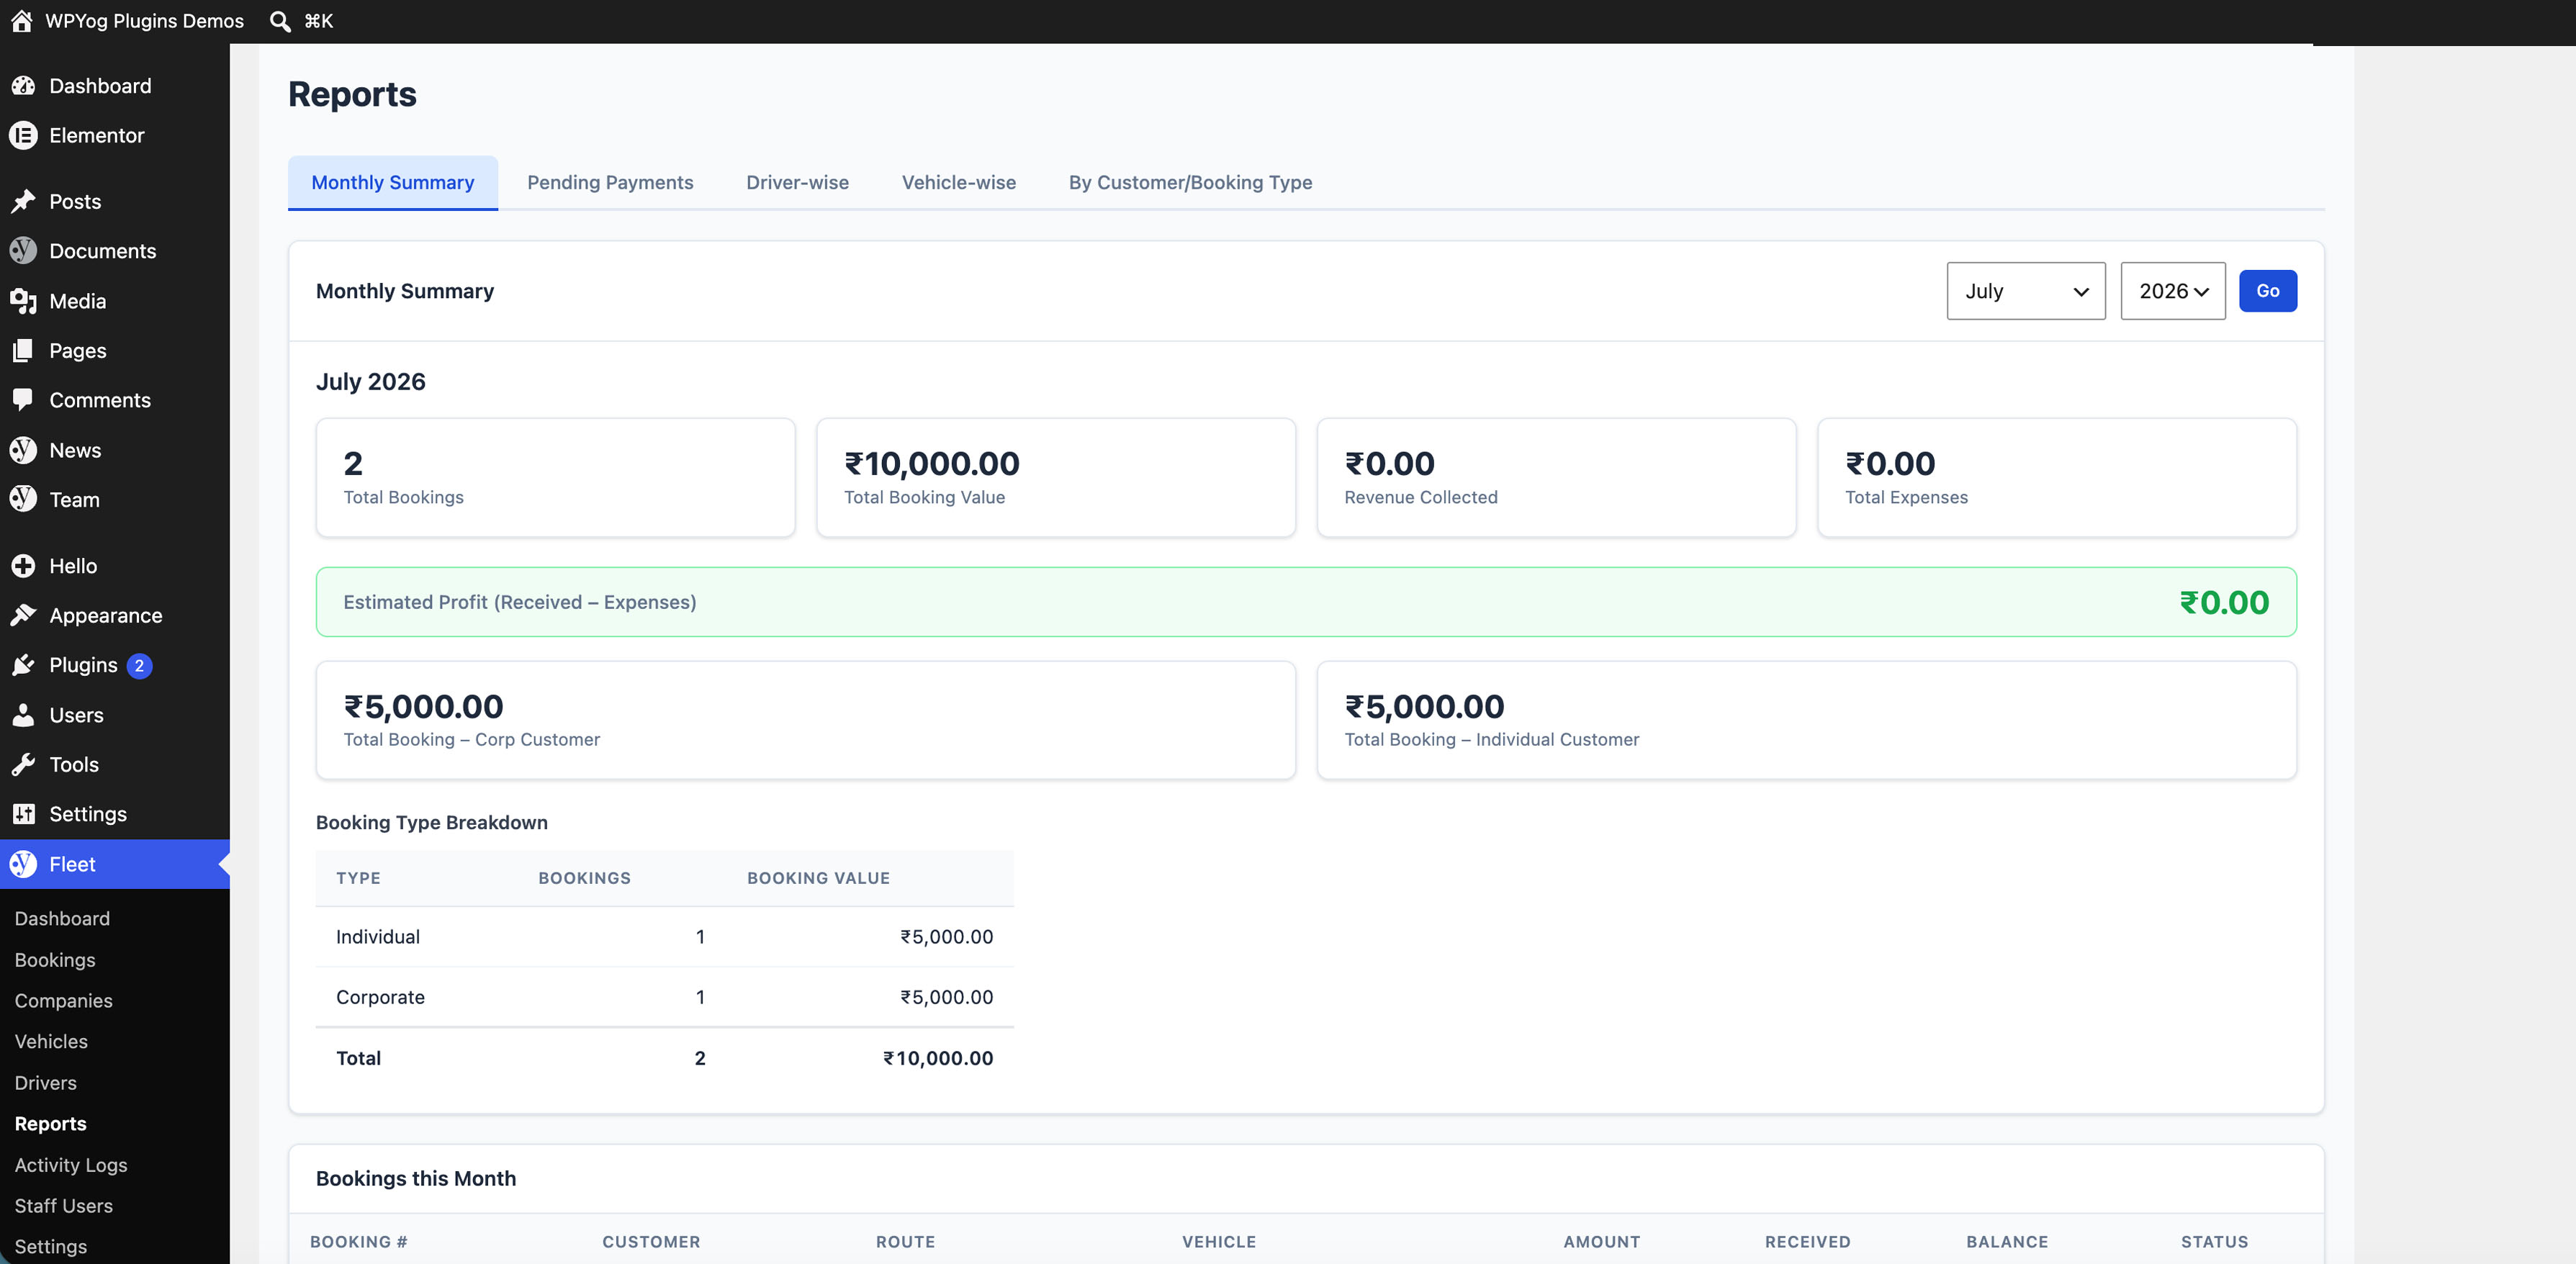2576x1264 pixels.
Task: Click the CUSTOMER column header
Action: point(651,1242)
